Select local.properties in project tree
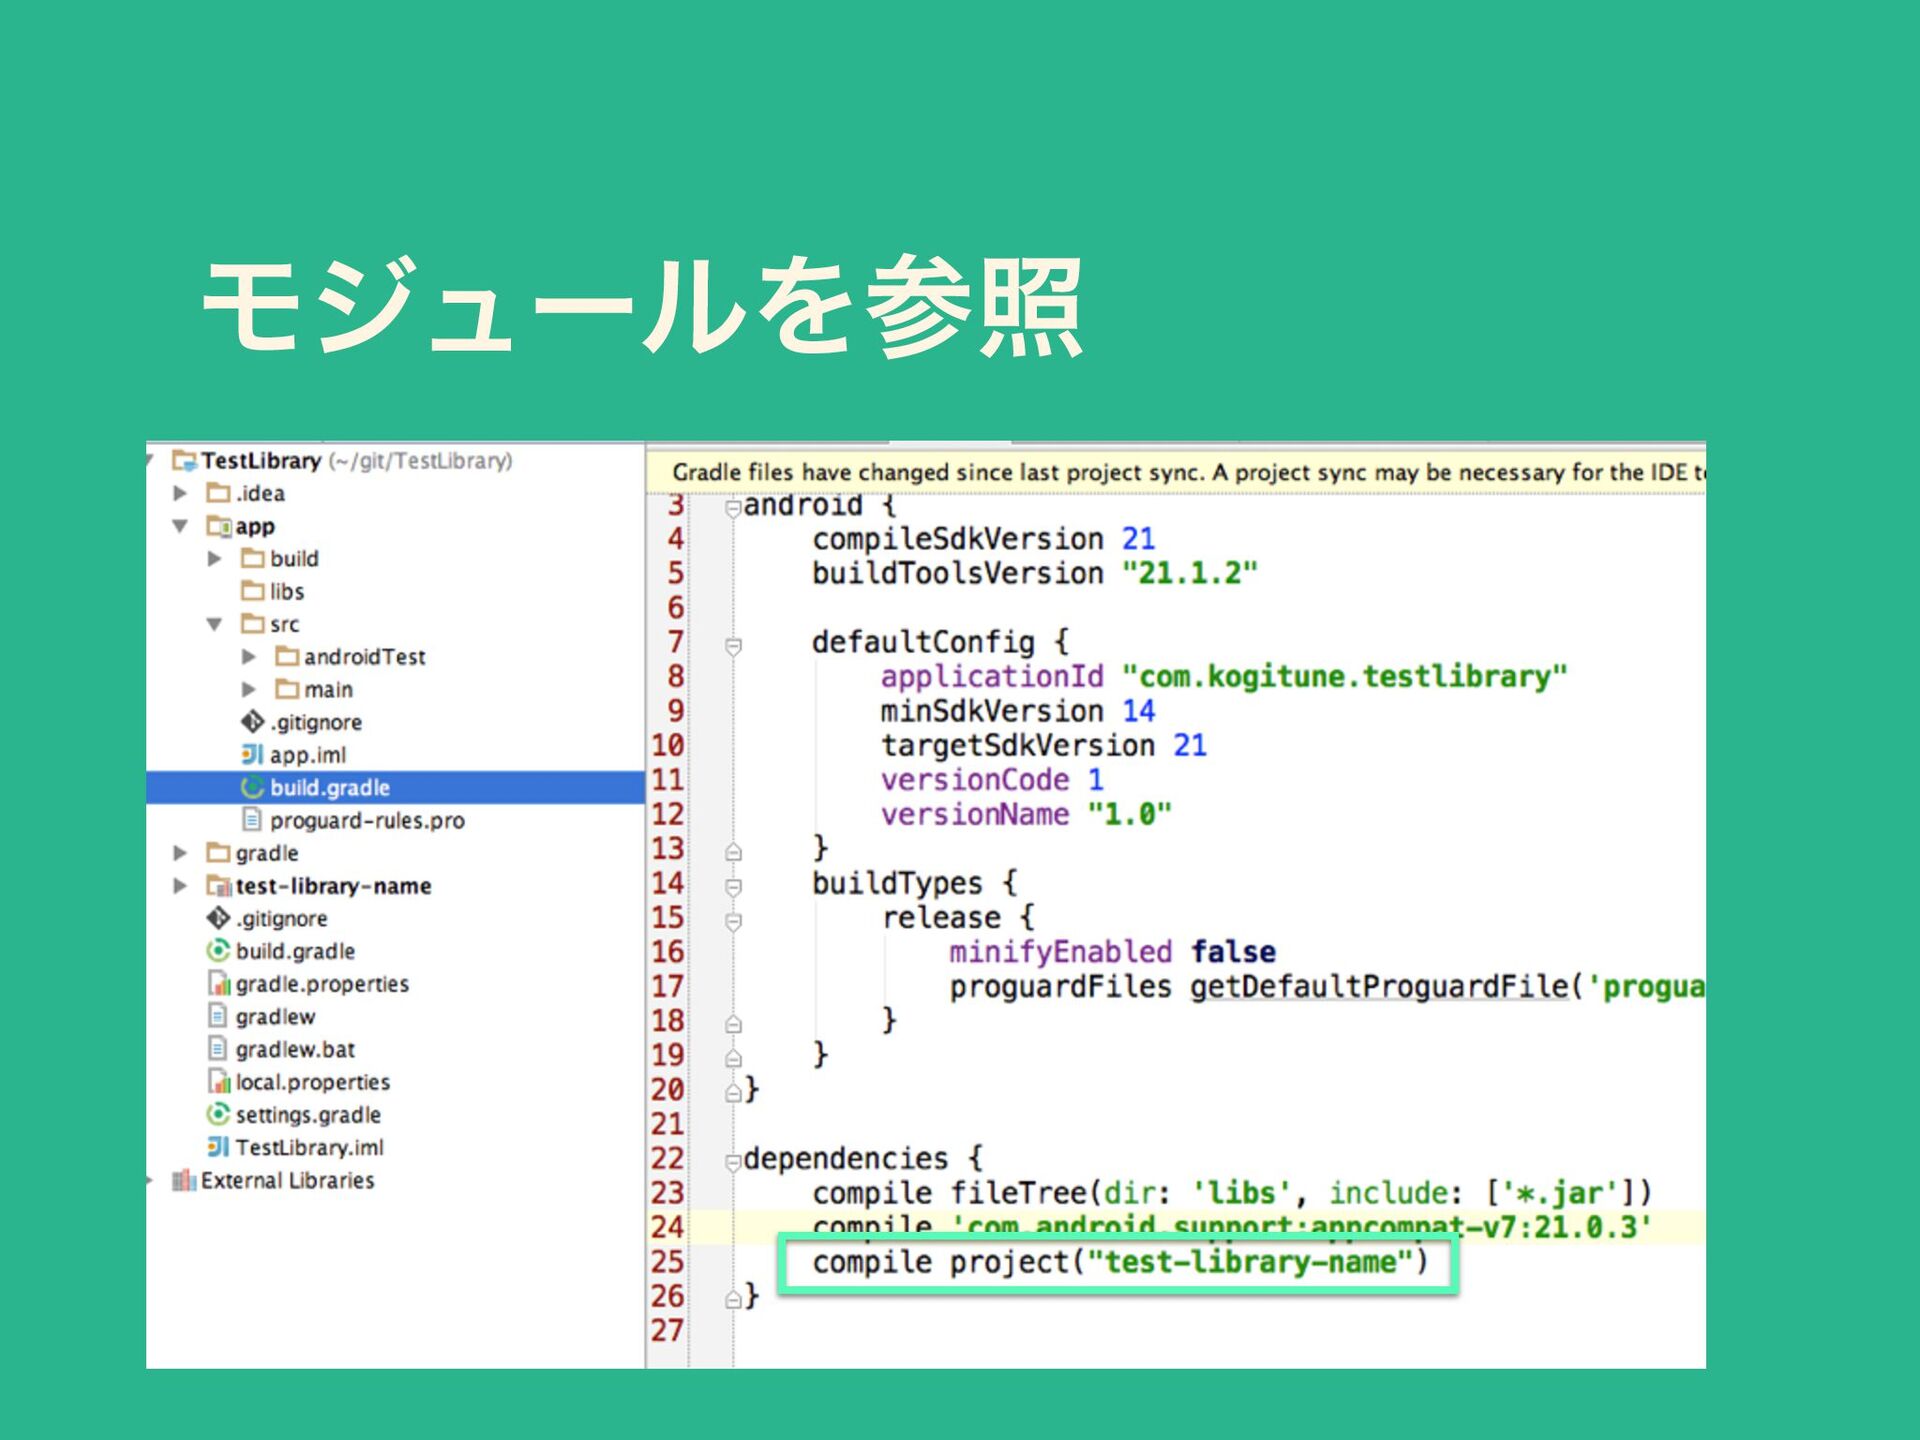 (x=312, y=1082)
